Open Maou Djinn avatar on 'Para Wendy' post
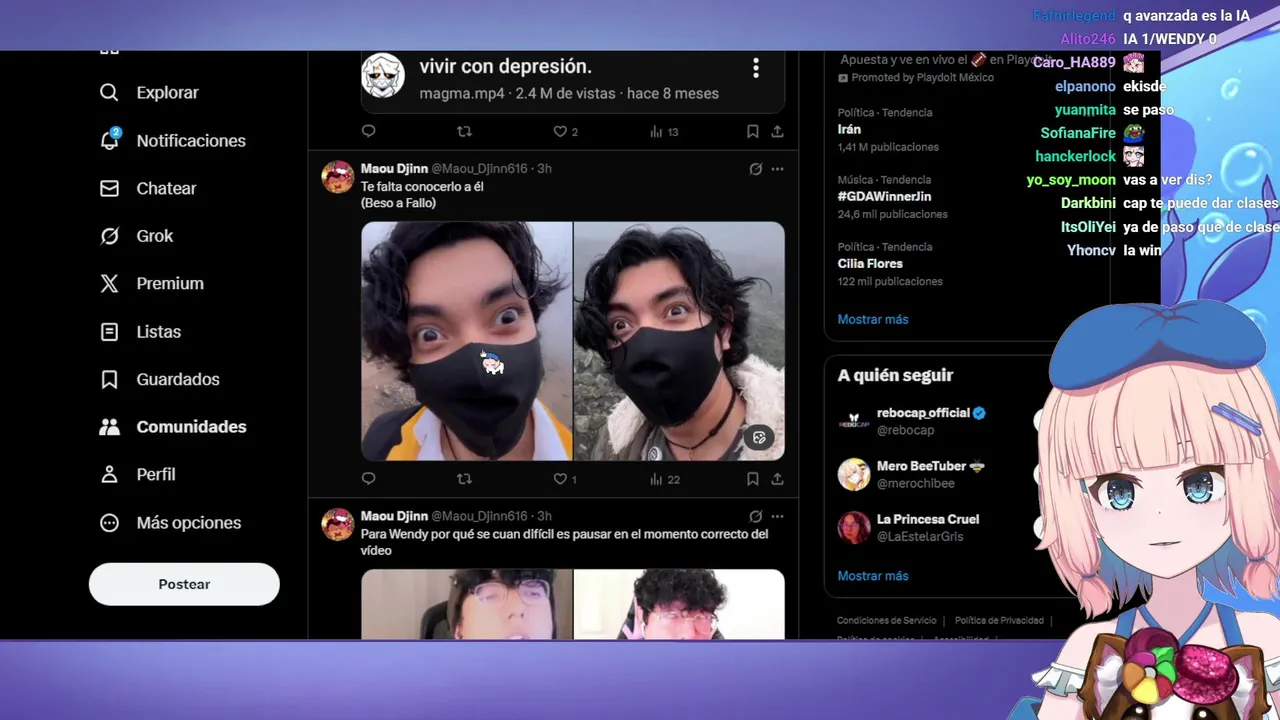Screen dimensions: 1280x720 click(338, 525)
